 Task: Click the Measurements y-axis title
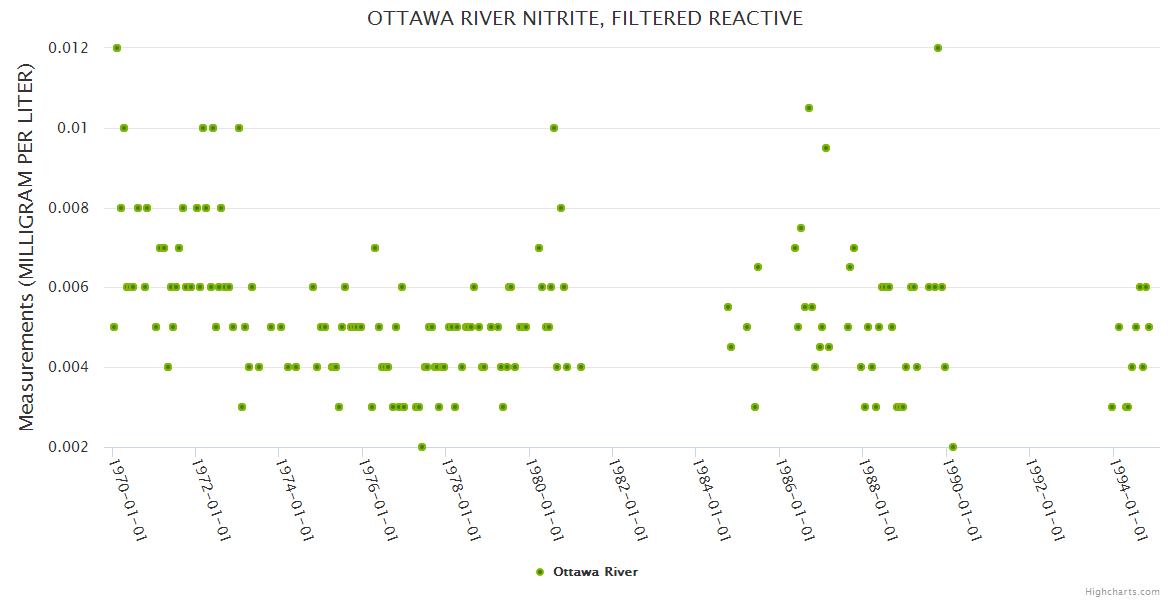[27, 247]
